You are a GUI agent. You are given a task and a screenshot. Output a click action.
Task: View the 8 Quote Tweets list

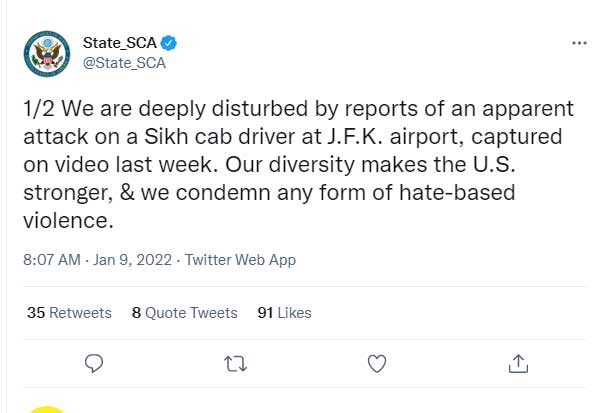click(x=185, y=313)
